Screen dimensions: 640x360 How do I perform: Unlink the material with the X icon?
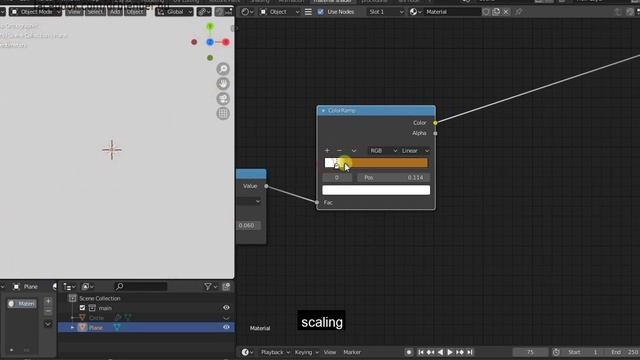(x=506, y=12)
